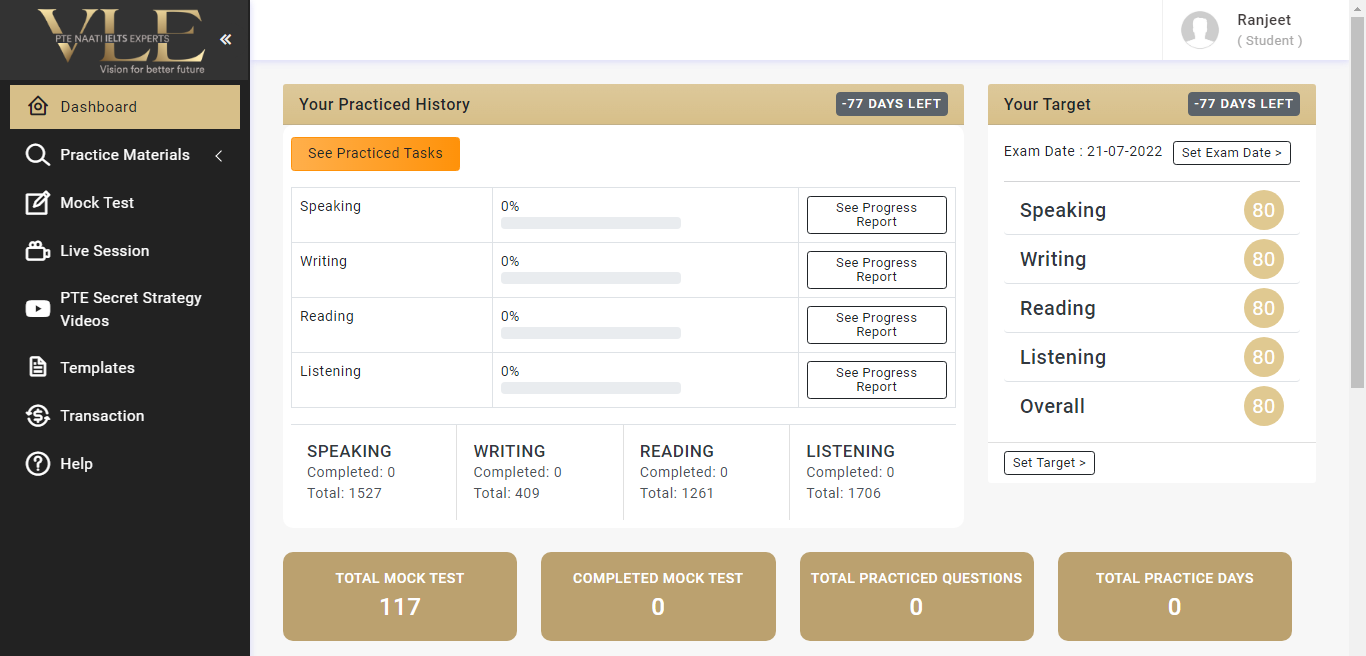Open the Speaking progress report
This screenshot has width=1366, height=656.
coord(876,215)
